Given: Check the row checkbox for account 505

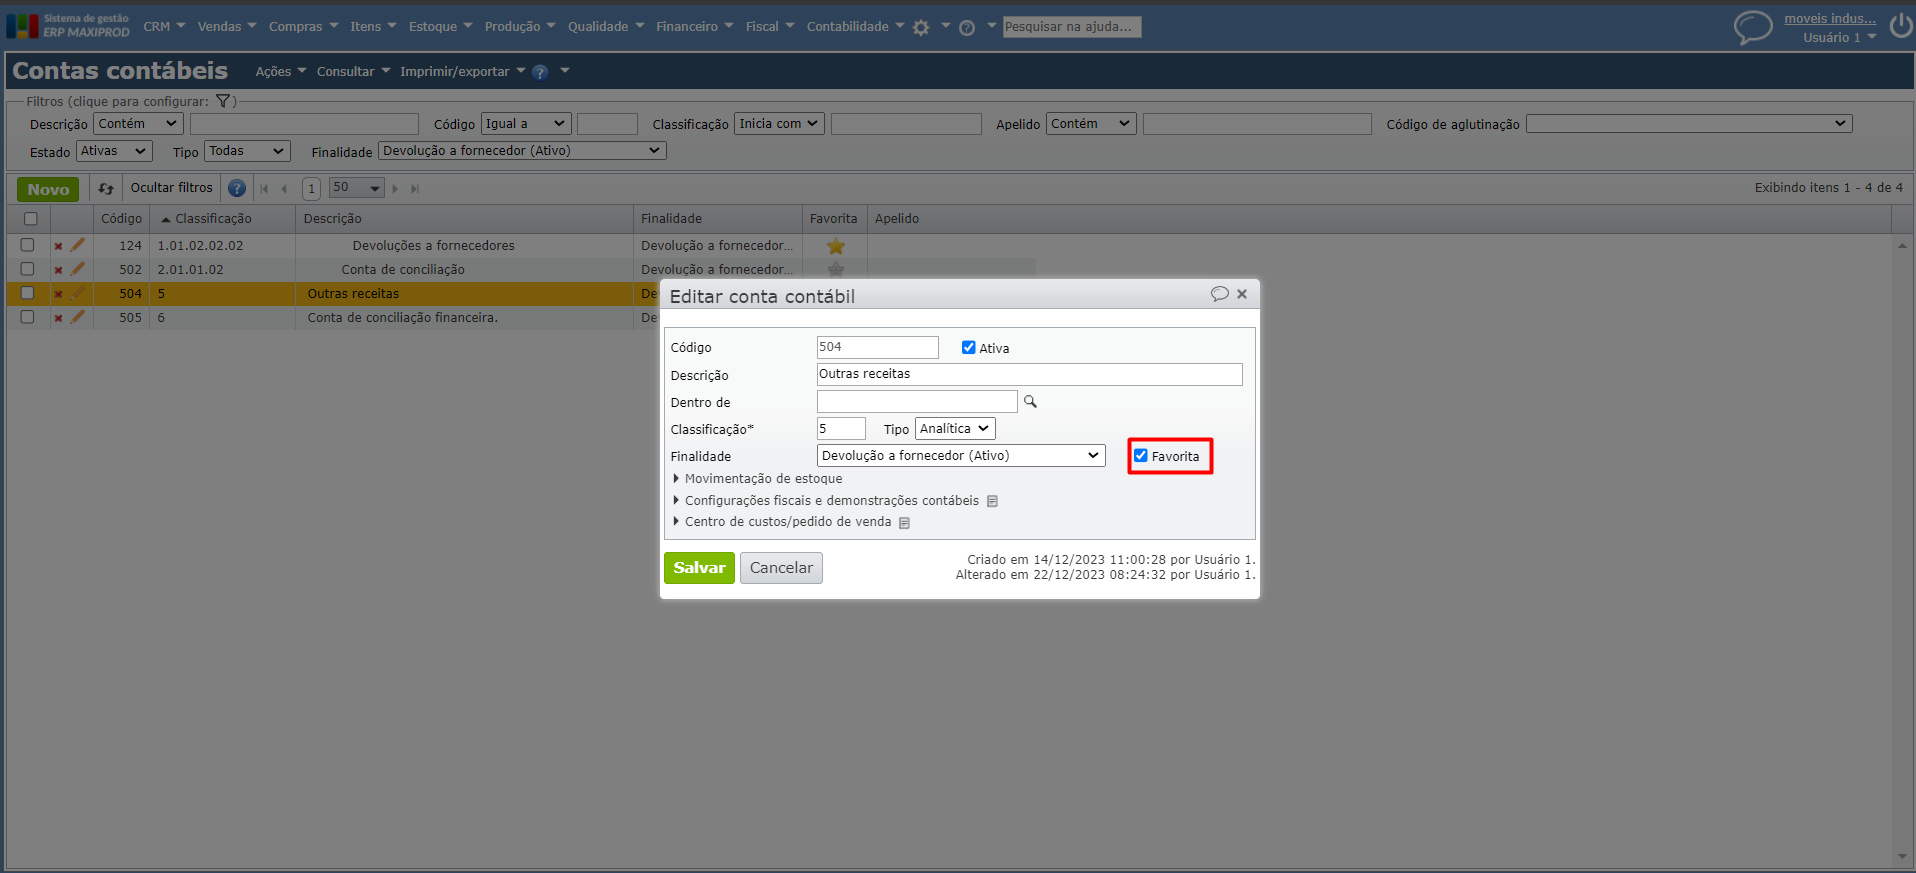Looking at the screenshot, I should [x=27, y=317].
